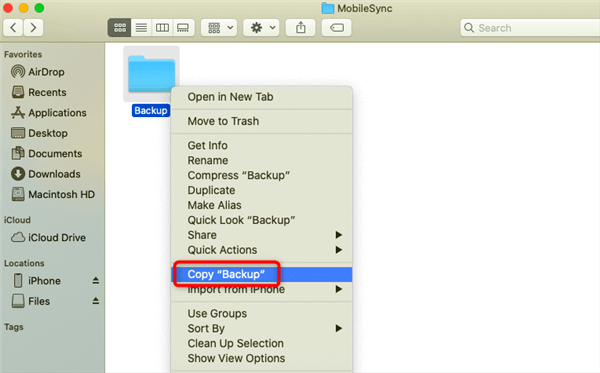Expand the Share submenu
The image size is (600, 373).
[x=261, y=235]
